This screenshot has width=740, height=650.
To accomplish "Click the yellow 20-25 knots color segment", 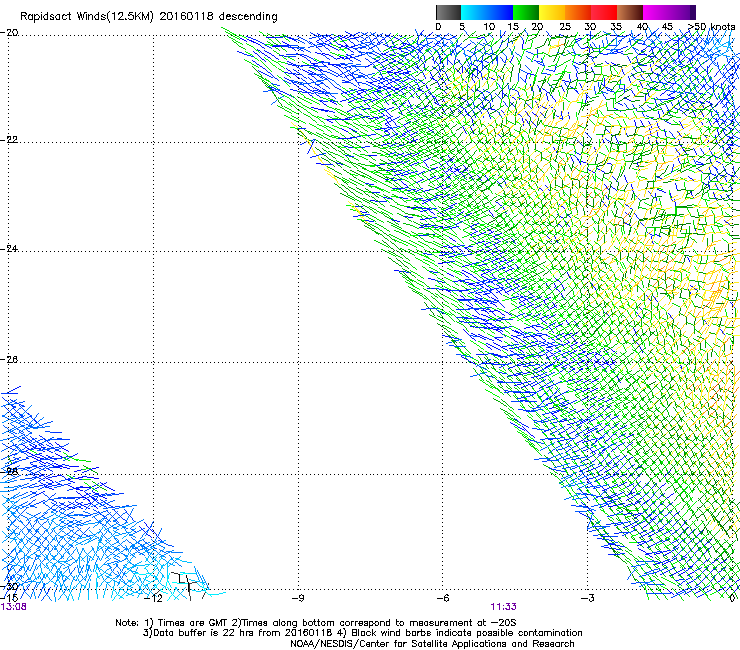I will (x=552, y=12).
